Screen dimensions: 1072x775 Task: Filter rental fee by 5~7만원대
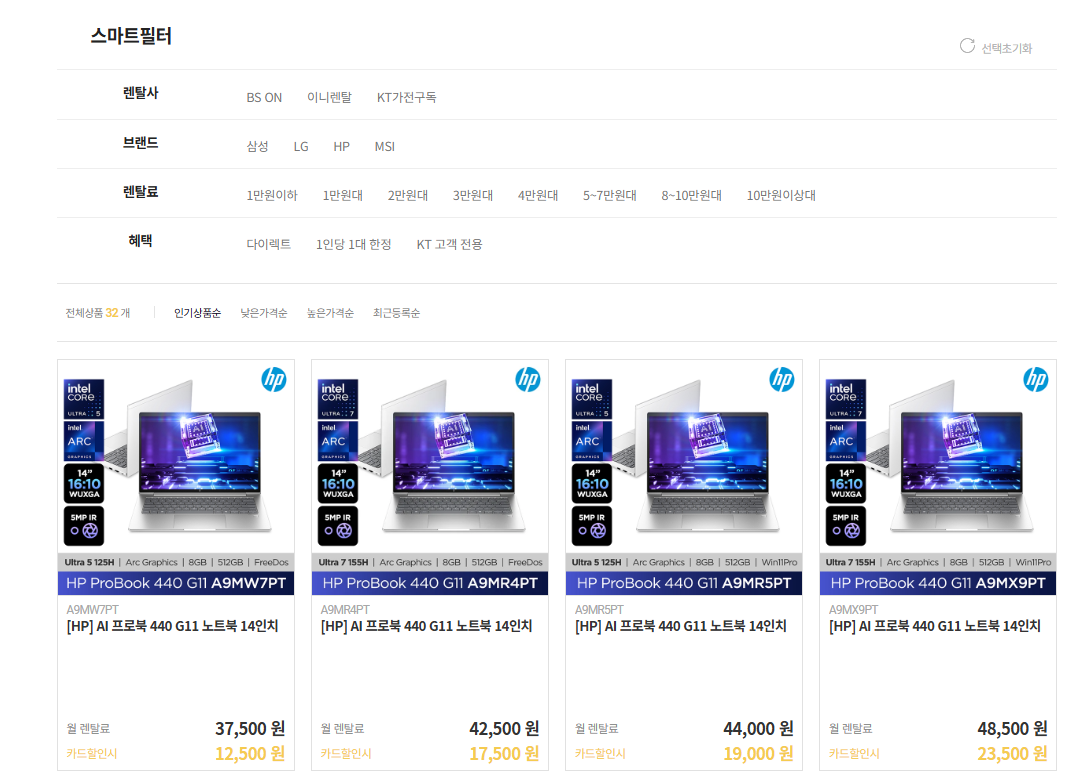point(609,195)
